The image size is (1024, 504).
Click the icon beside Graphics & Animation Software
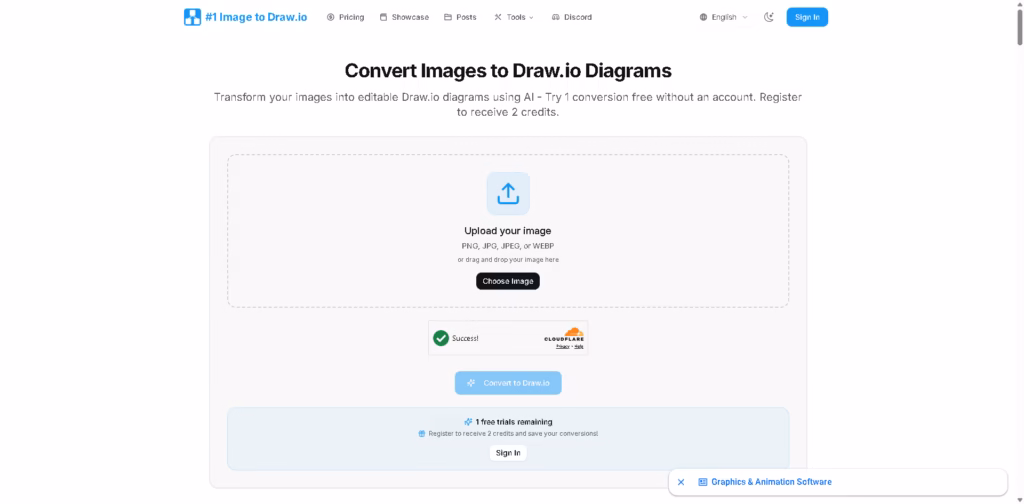pos(703,482)
